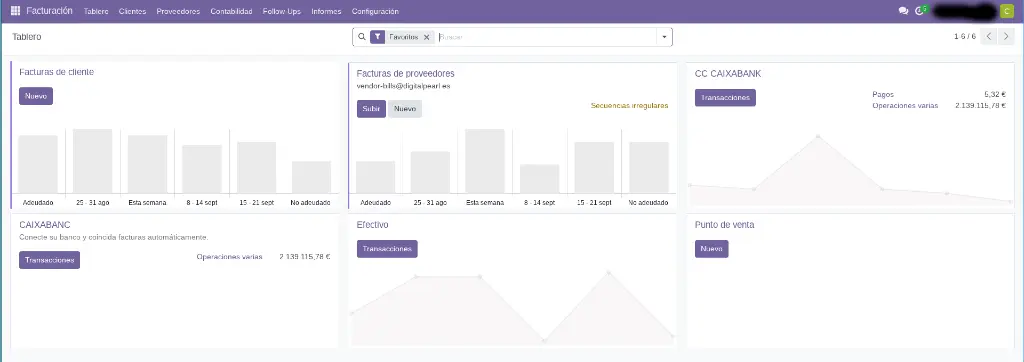This screenshot has width=1024, height=362.
Task: Open the apps grid menu icon
Action: point(16,11)
